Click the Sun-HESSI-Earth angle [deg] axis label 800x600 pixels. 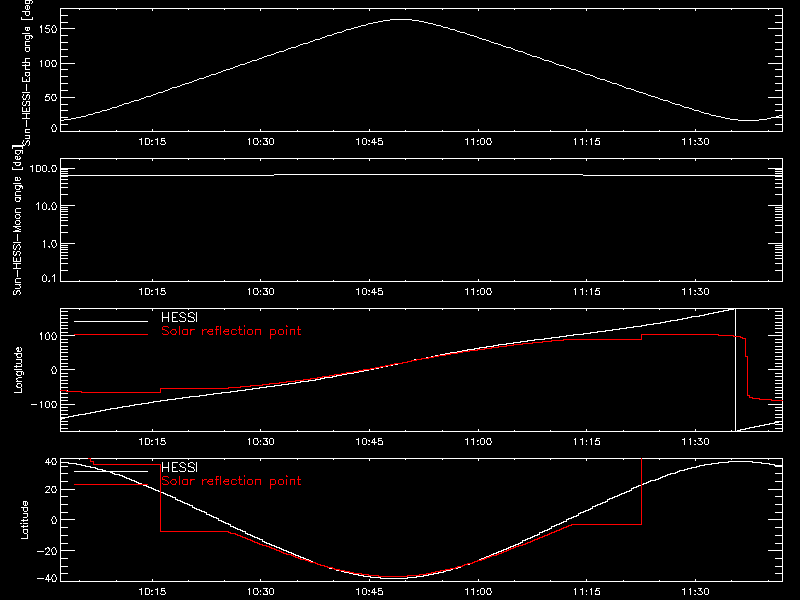(27, 73)
